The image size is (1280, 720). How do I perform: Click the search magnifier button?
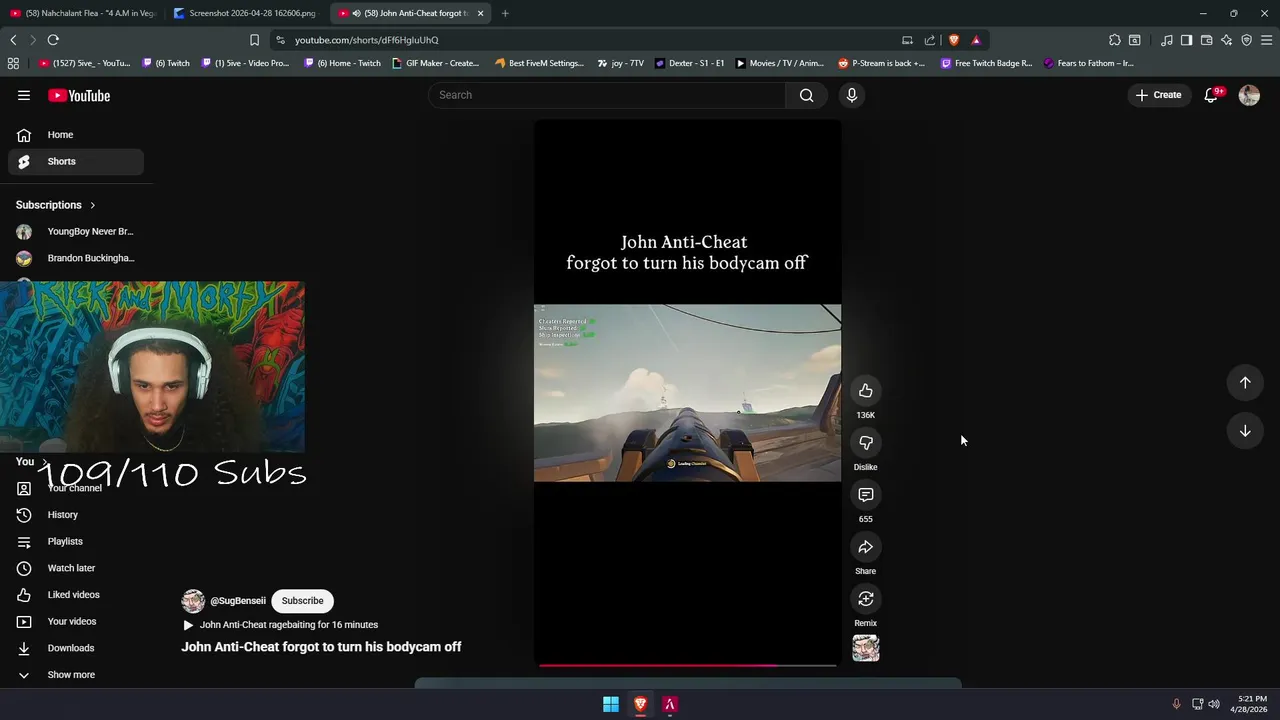(x=806, y=95)
